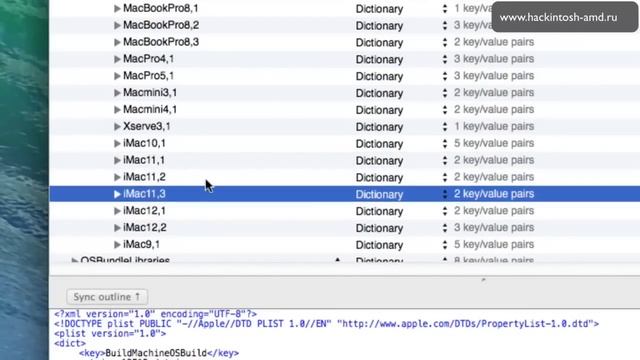Expand the MacBookPro8,1 dictionary
640x360 pixels.
tap(117, 8)
